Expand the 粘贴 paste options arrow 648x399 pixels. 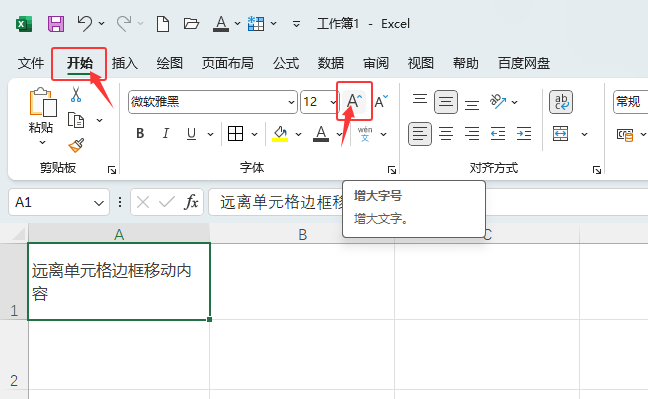click(x=42, y=143)
